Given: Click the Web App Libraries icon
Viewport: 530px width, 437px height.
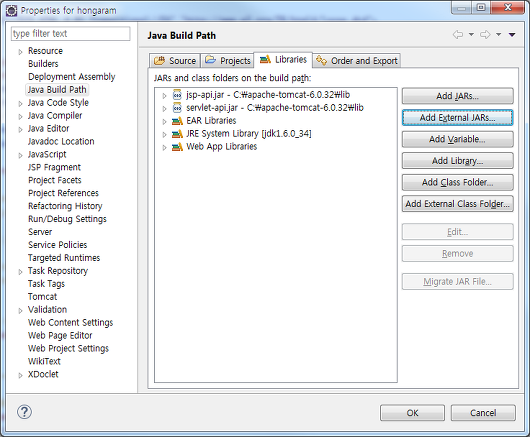Looking at the screenshot, I should tap(177, 147).
